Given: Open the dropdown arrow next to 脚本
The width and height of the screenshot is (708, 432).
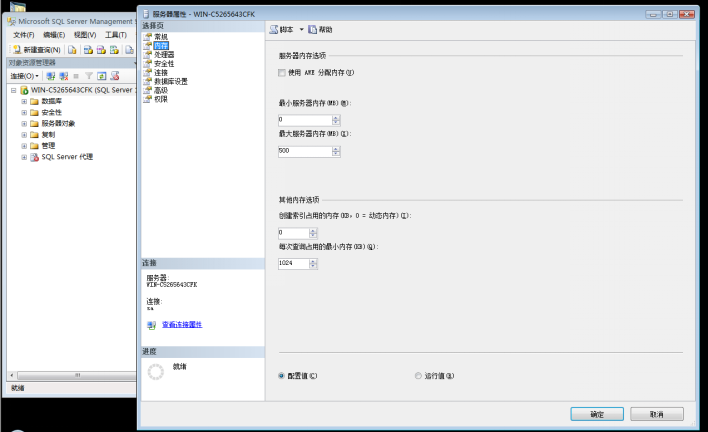Looking at the screenshot, I should pyautogui.click(x=302, y=29).
